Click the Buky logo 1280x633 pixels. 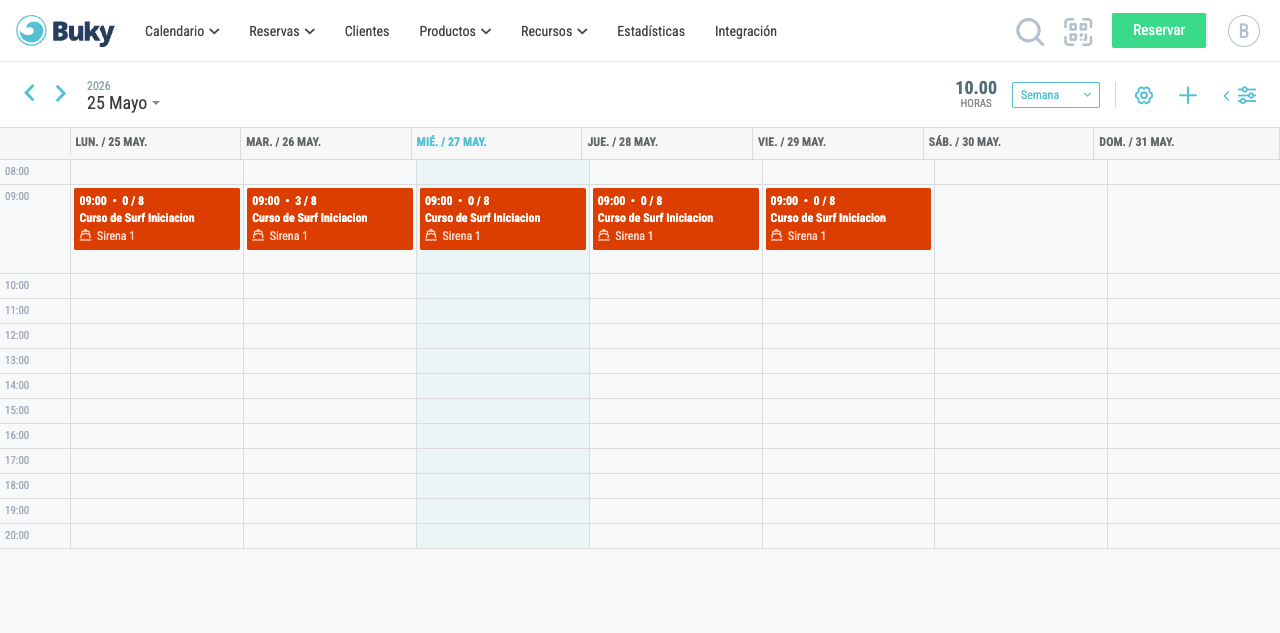[66, 31]
